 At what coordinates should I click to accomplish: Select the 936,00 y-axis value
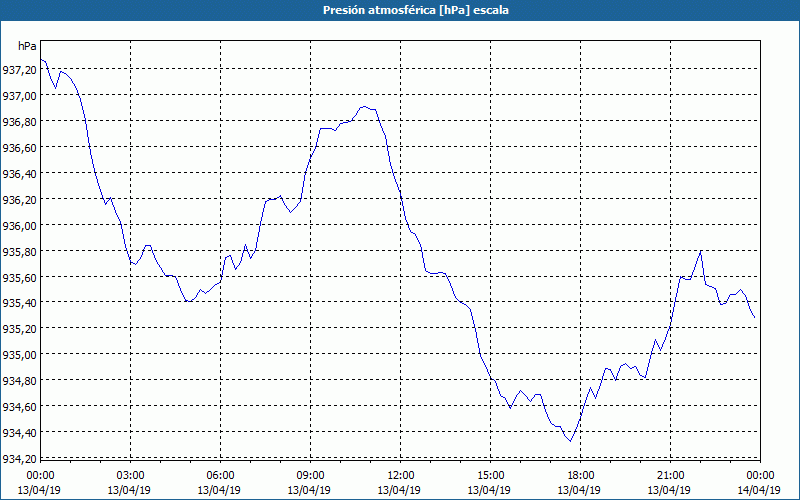(19, 225)
